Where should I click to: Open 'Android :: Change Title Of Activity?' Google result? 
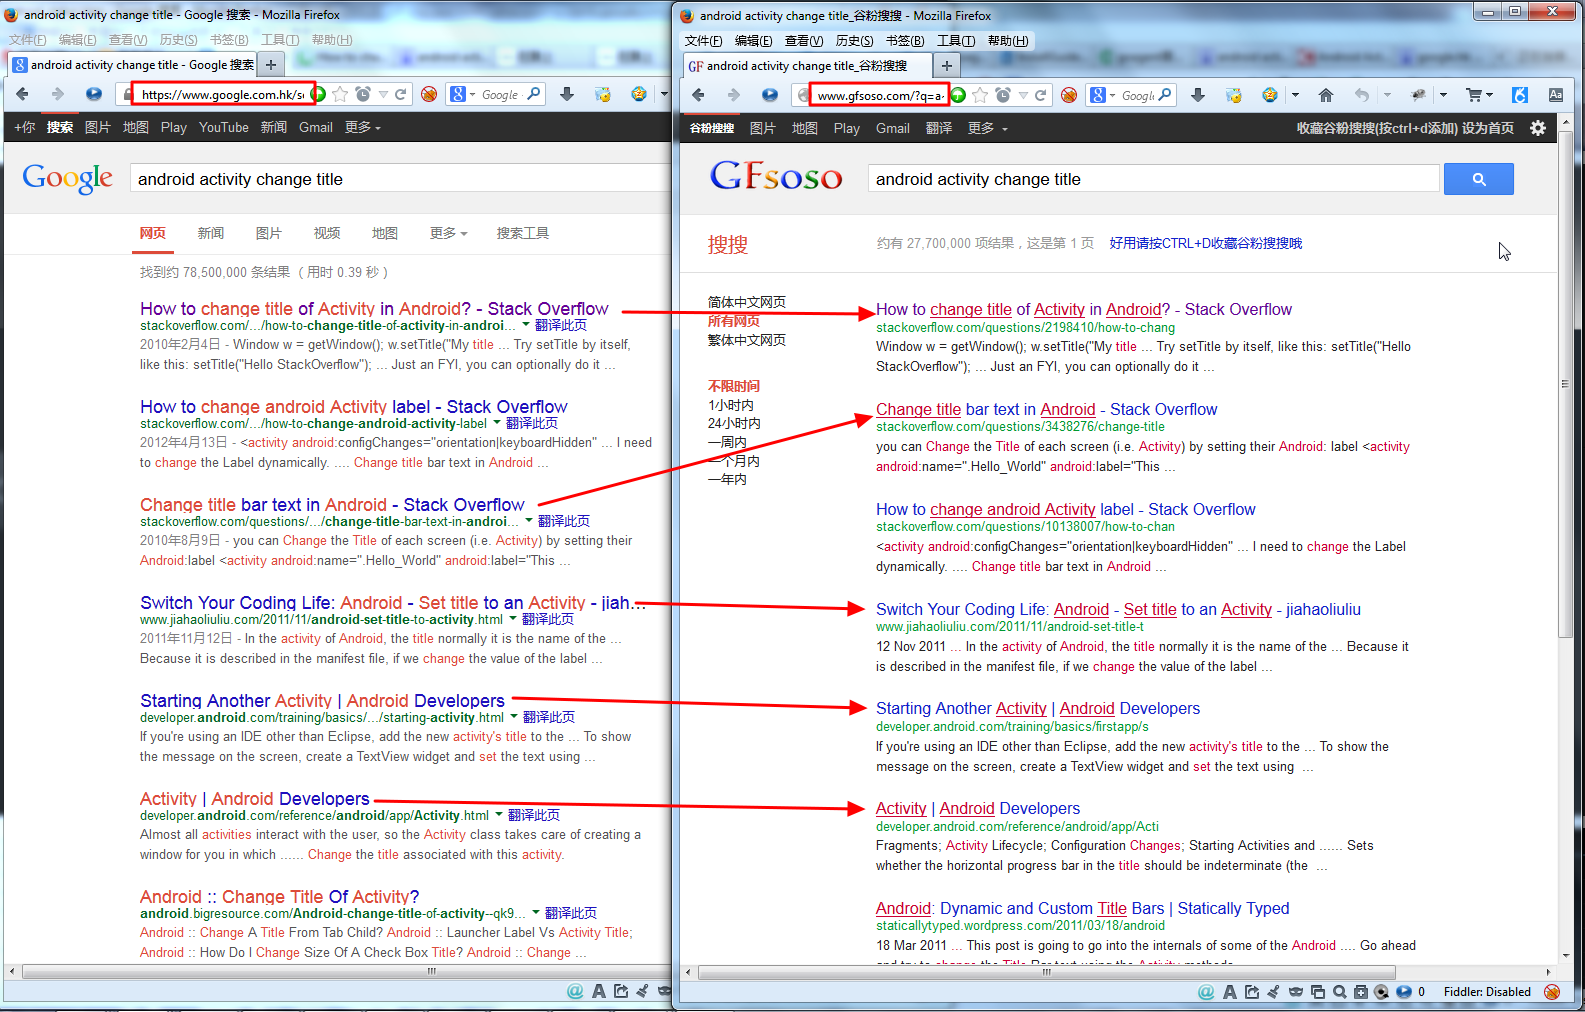[x=279, y=896]
